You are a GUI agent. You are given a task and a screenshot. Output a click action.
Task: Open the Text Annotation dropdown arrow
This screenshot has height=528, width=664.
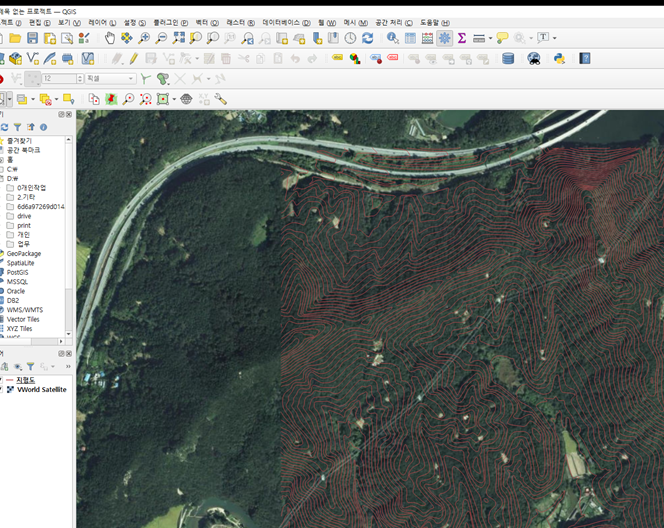[x=554, y=39]
